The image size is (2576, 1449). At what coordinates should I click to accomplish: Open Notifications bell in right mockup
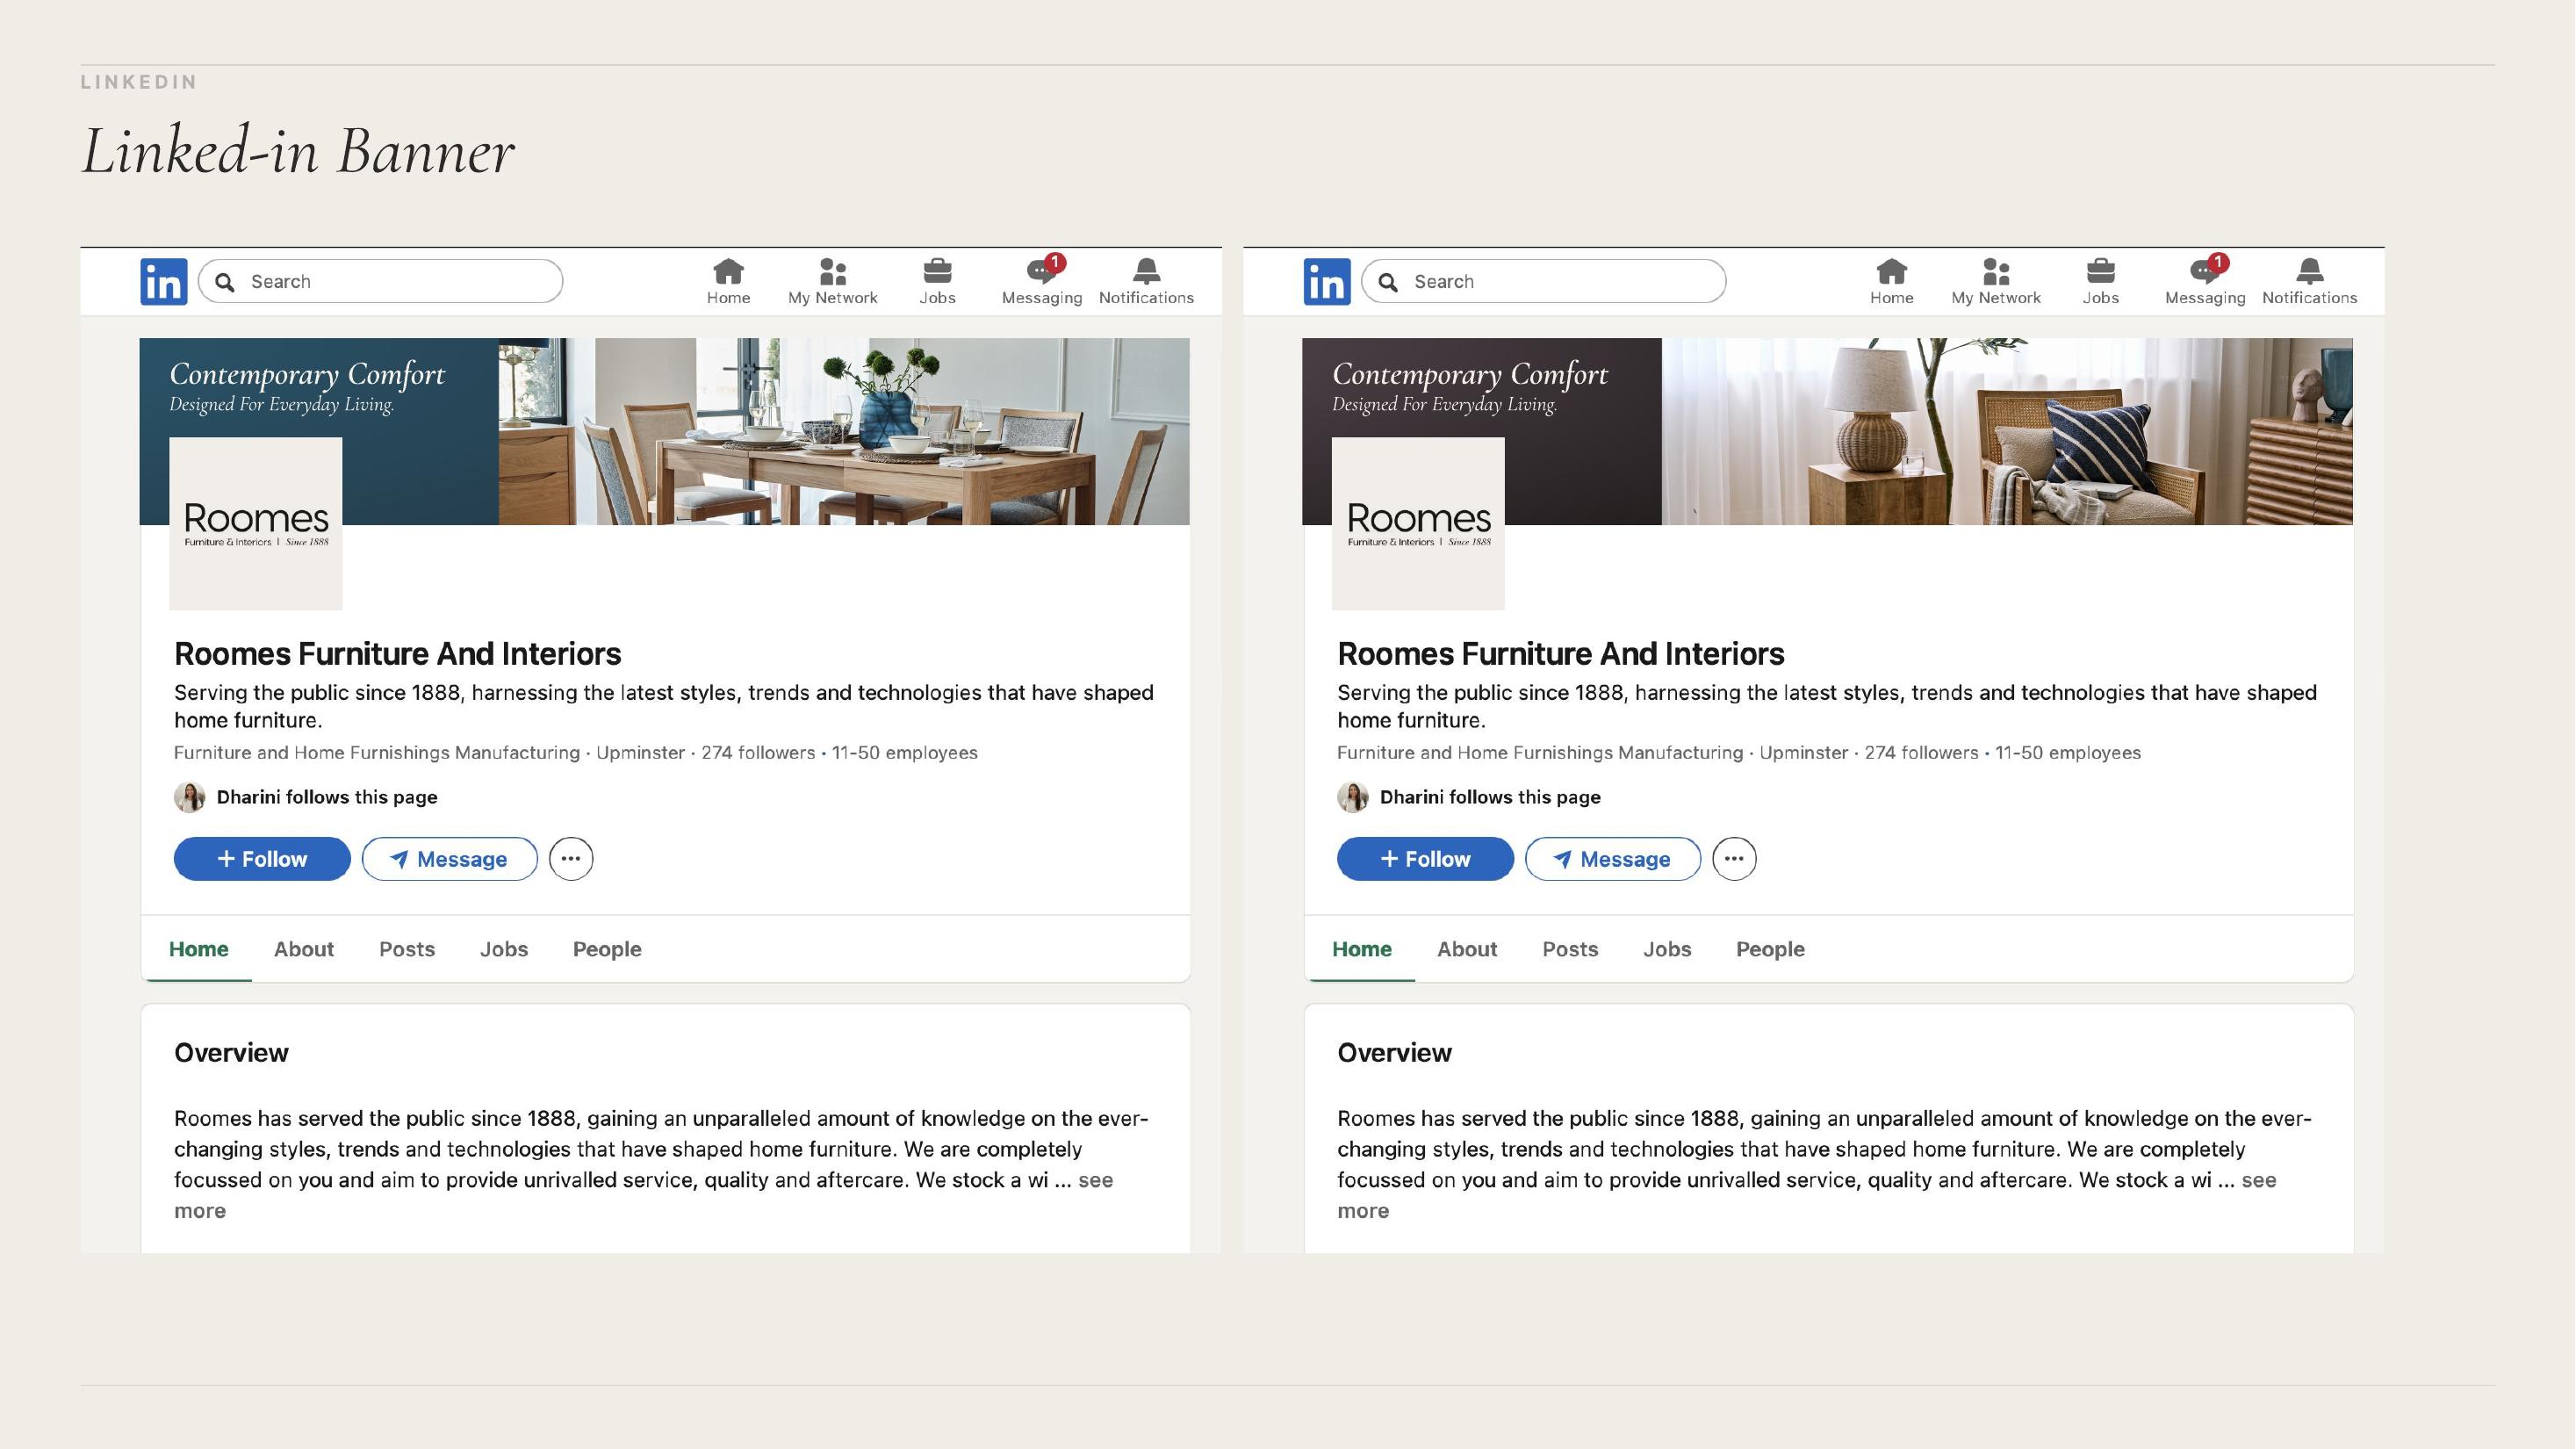coord(2309,271)
